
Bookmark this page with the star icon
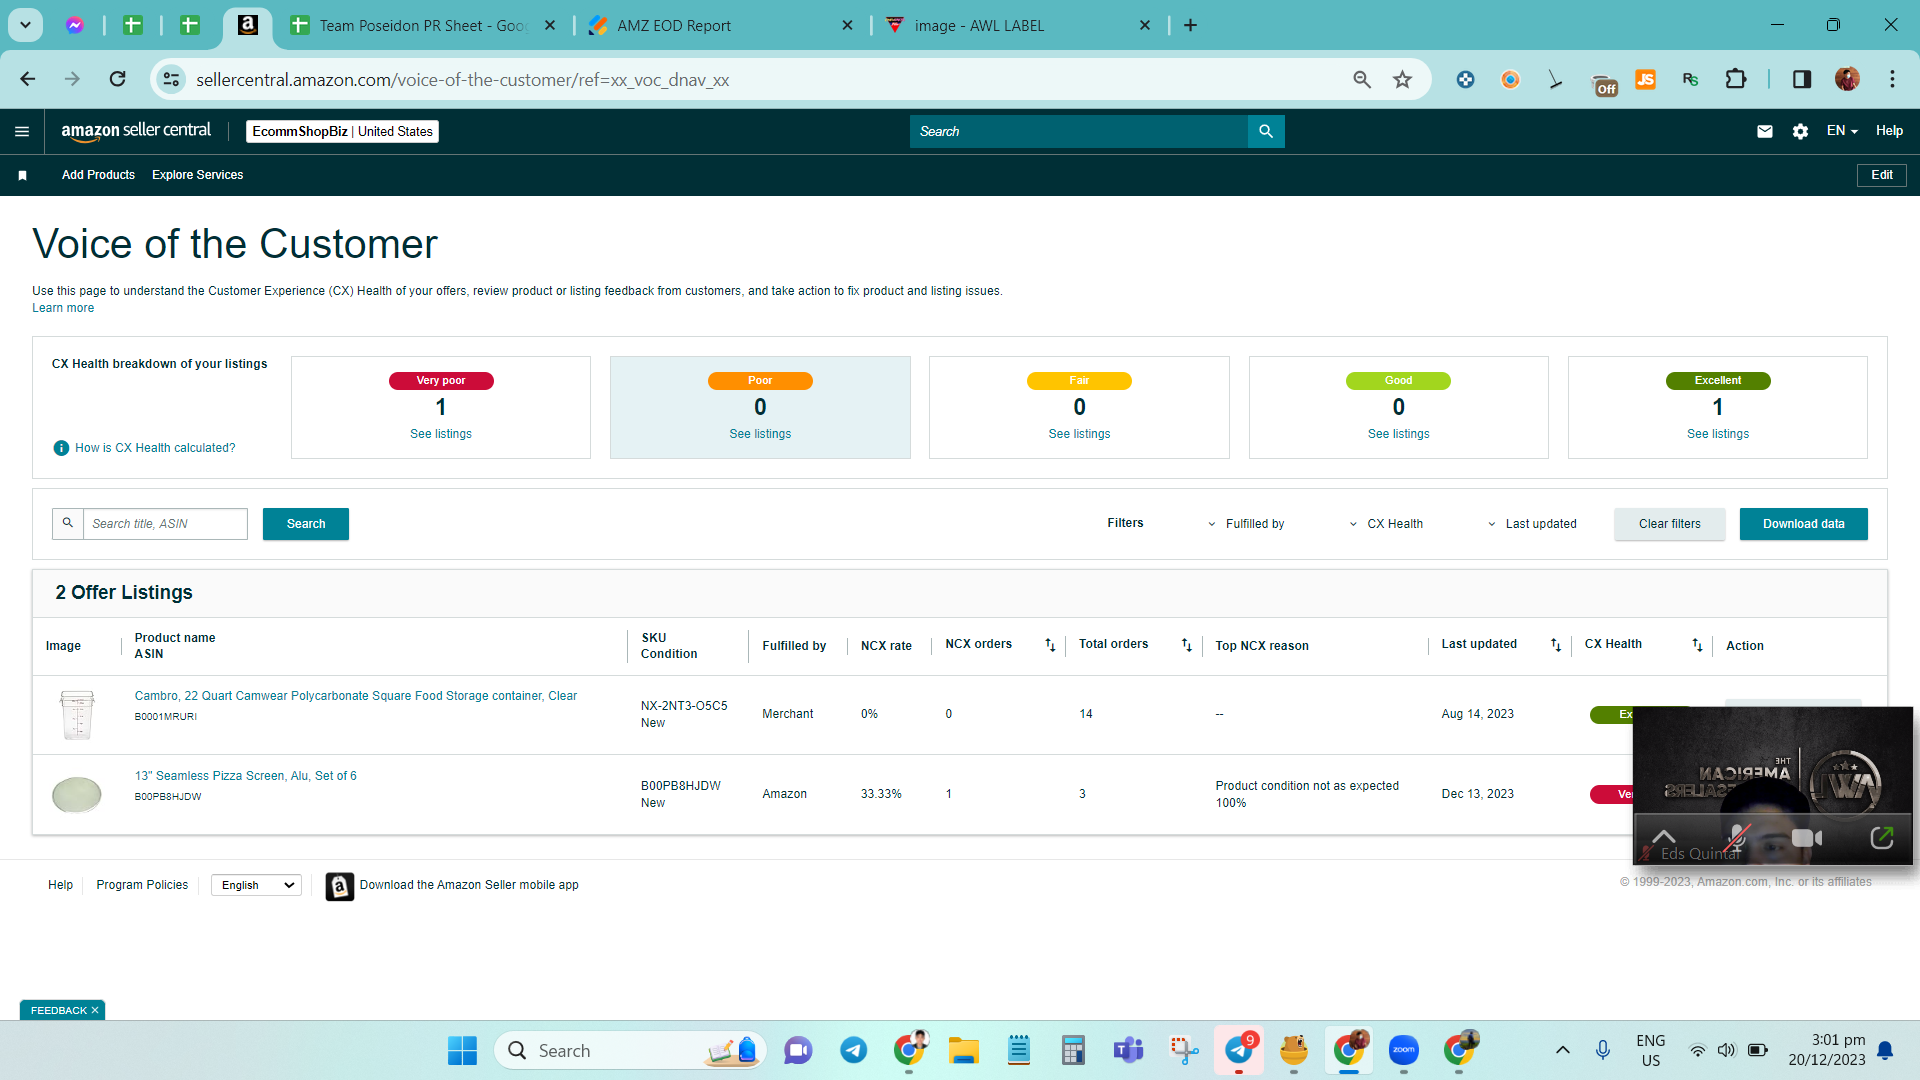[1403, 80]
